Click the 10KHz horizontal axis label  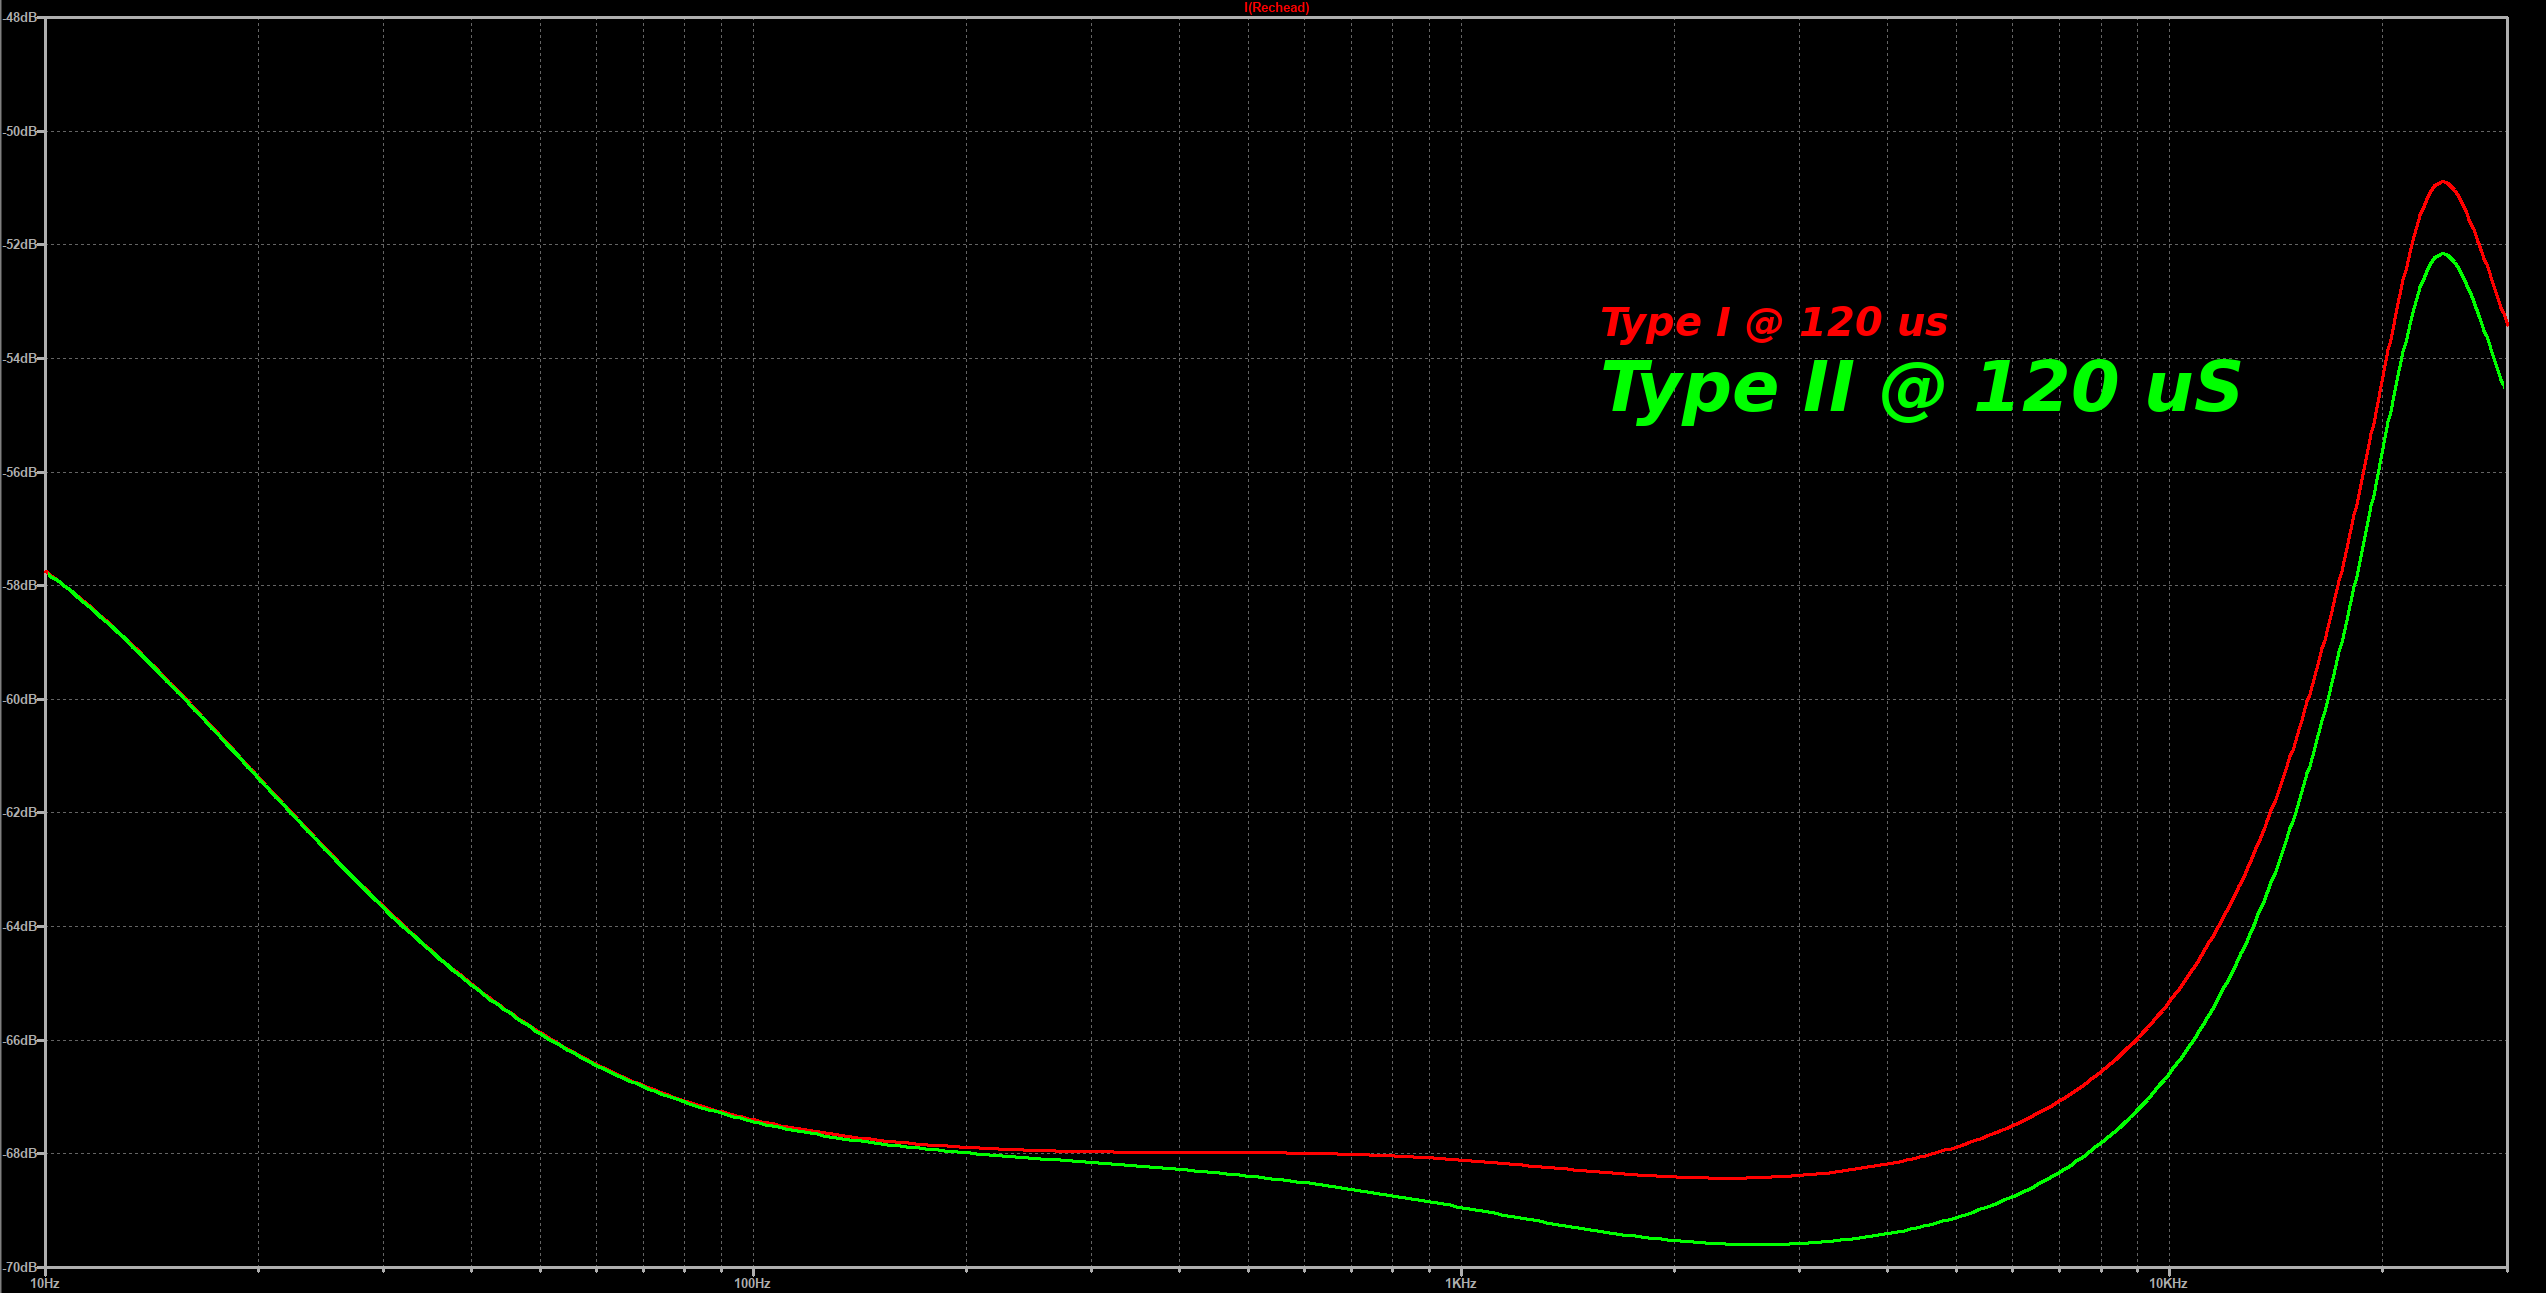click(2168, 1283)
